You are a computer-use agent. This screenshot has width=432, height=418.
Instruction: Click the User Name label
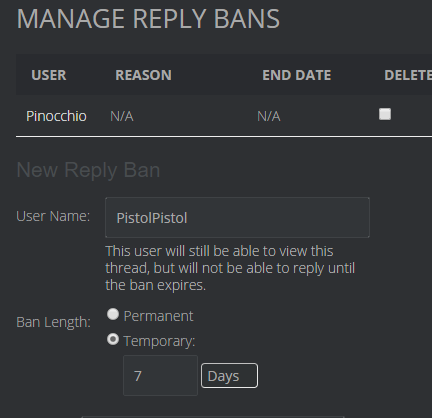tap(53, 216)
